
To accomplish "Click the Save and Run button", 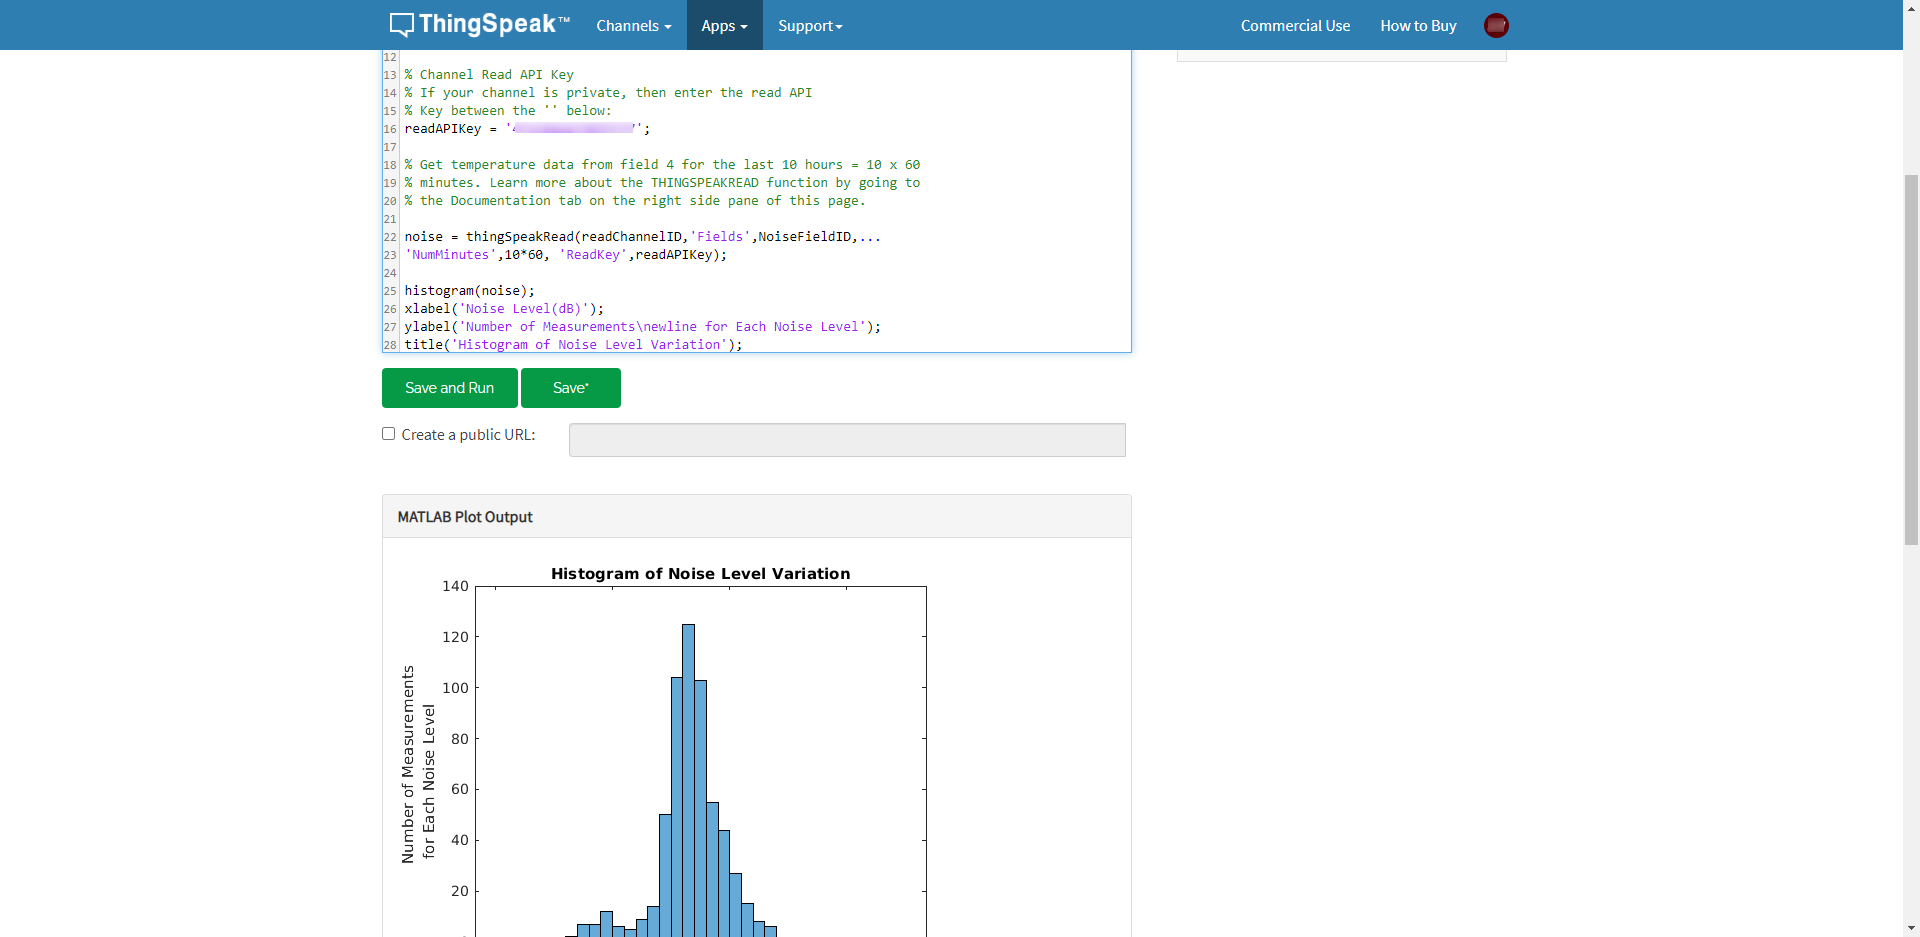I will (450, 388).
